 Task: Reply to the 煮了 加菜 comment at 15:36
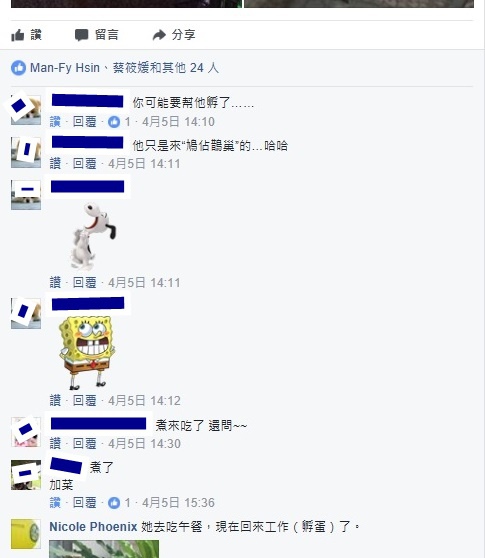tap(85, 503)
